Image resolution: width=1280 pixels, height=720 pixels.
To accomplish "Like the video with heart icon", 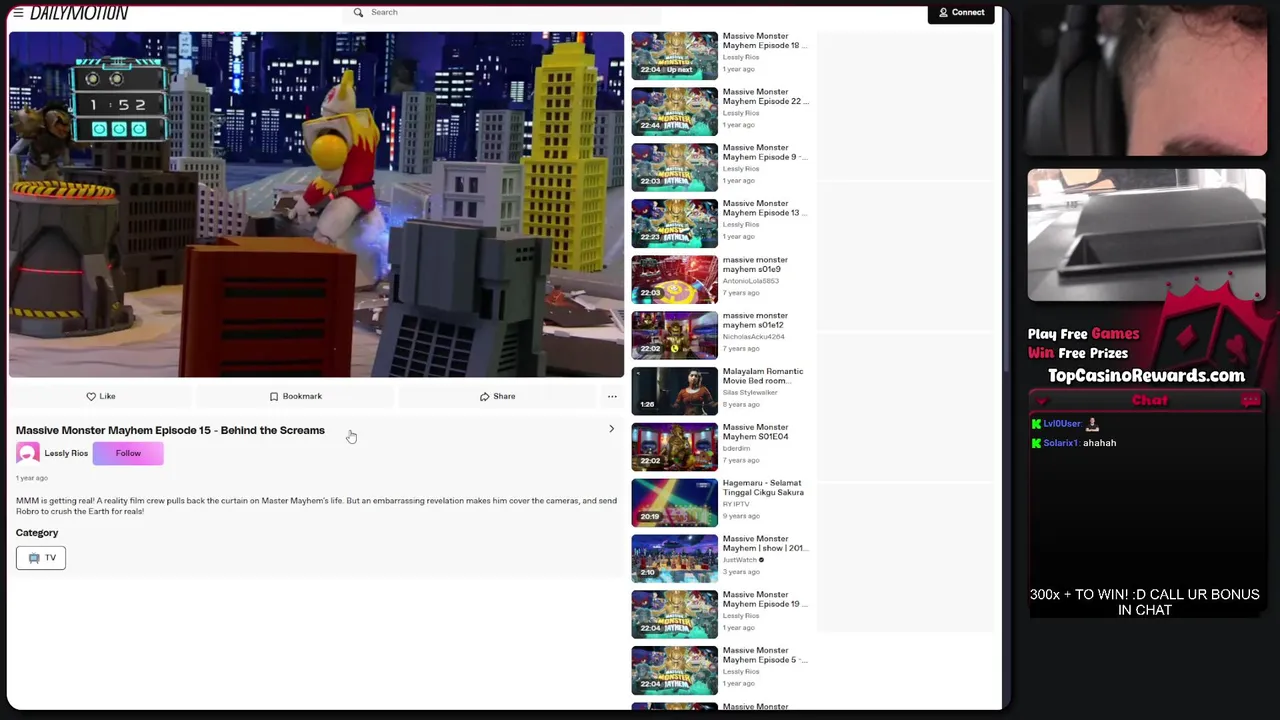I will point(100,396).
